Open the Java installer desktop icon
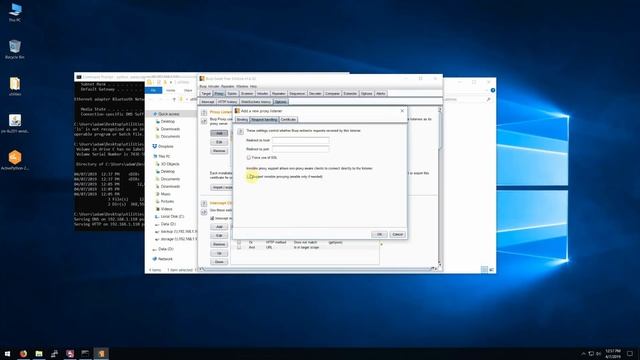This screenshot has width=640, height=360. (x=15, y=123)
